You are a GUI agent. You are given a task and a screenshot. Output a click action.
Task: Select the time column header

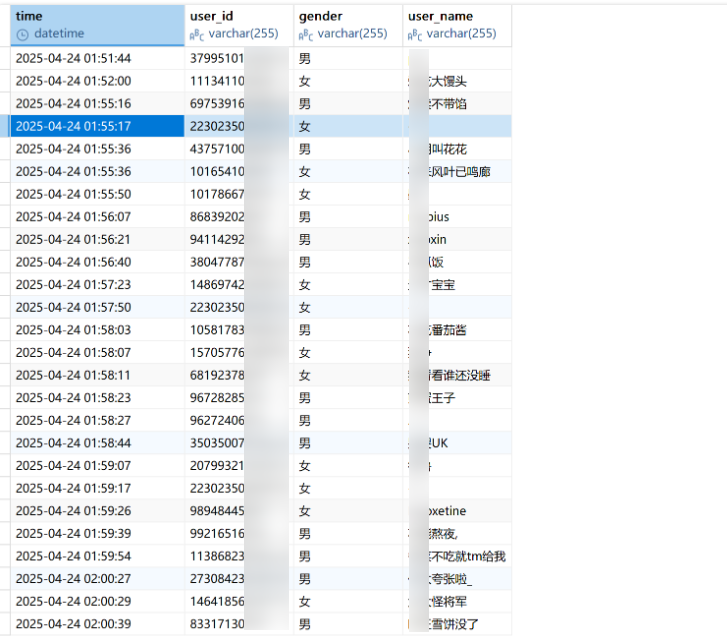(30, 16)
